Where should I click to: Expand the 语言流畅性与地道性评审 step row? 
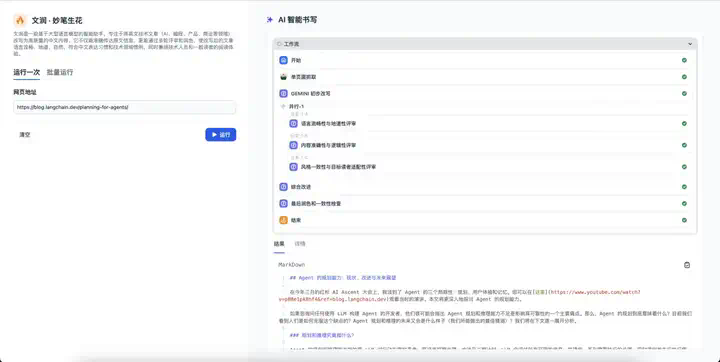point(489,124)
